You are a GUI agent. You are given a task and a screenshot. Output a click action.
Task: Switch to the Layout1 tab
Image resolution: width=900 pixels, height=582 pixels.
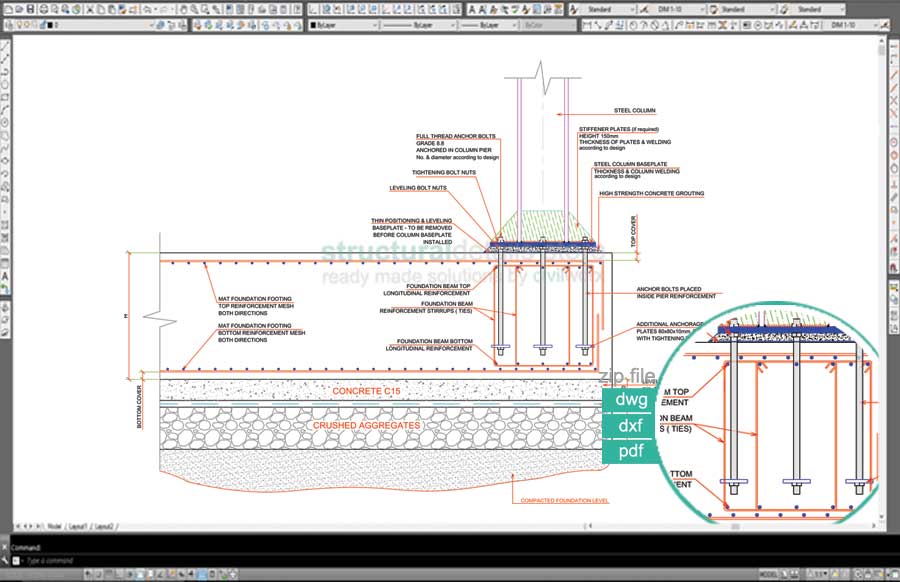77,526
